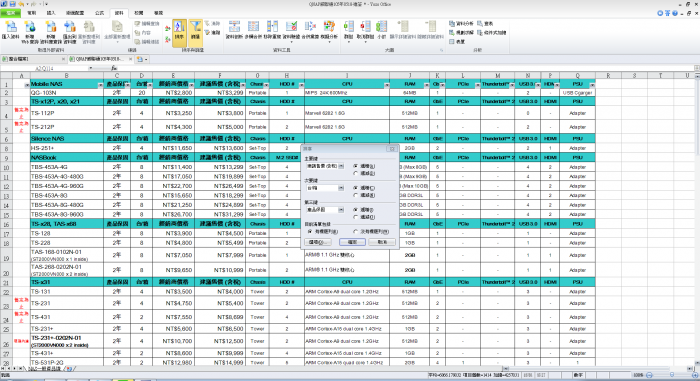Select Descending for the secondary sort key
Screen dimensions: 700x381
click(x=356, y=195)
